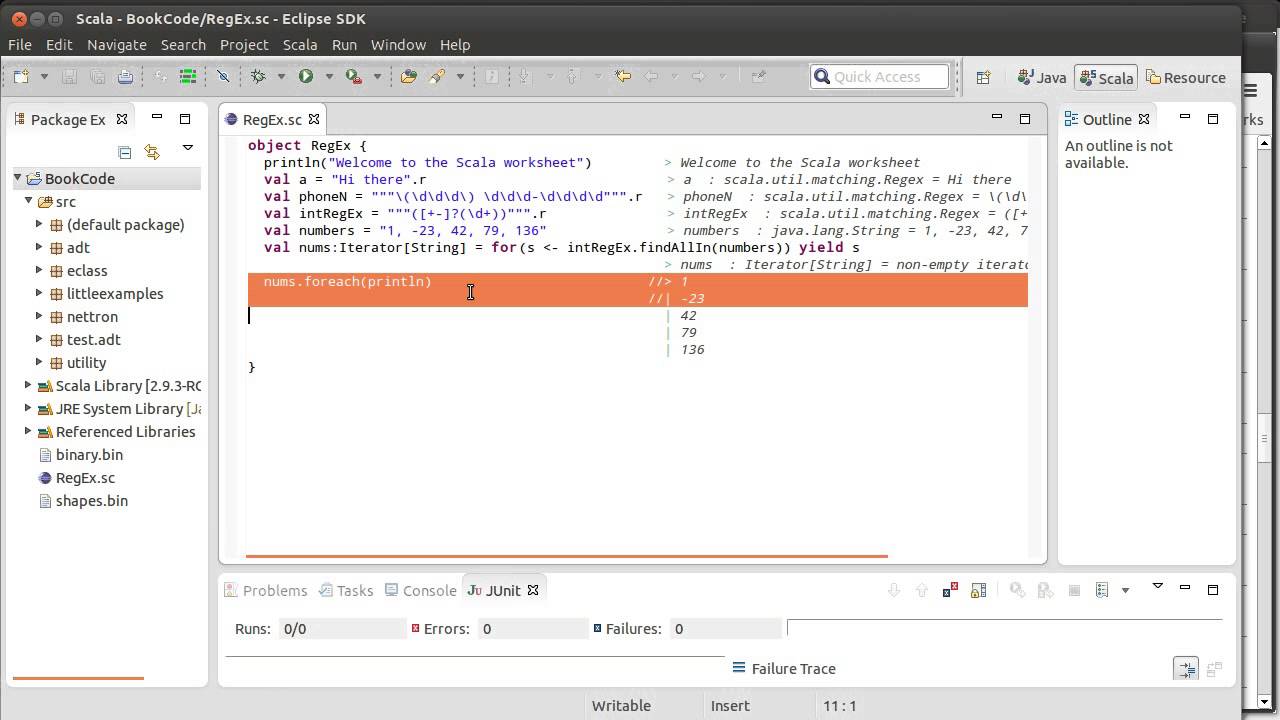Open the Edit menu
The width and height of the screenshot is (1280, 720).
click(x=59, y=45)
